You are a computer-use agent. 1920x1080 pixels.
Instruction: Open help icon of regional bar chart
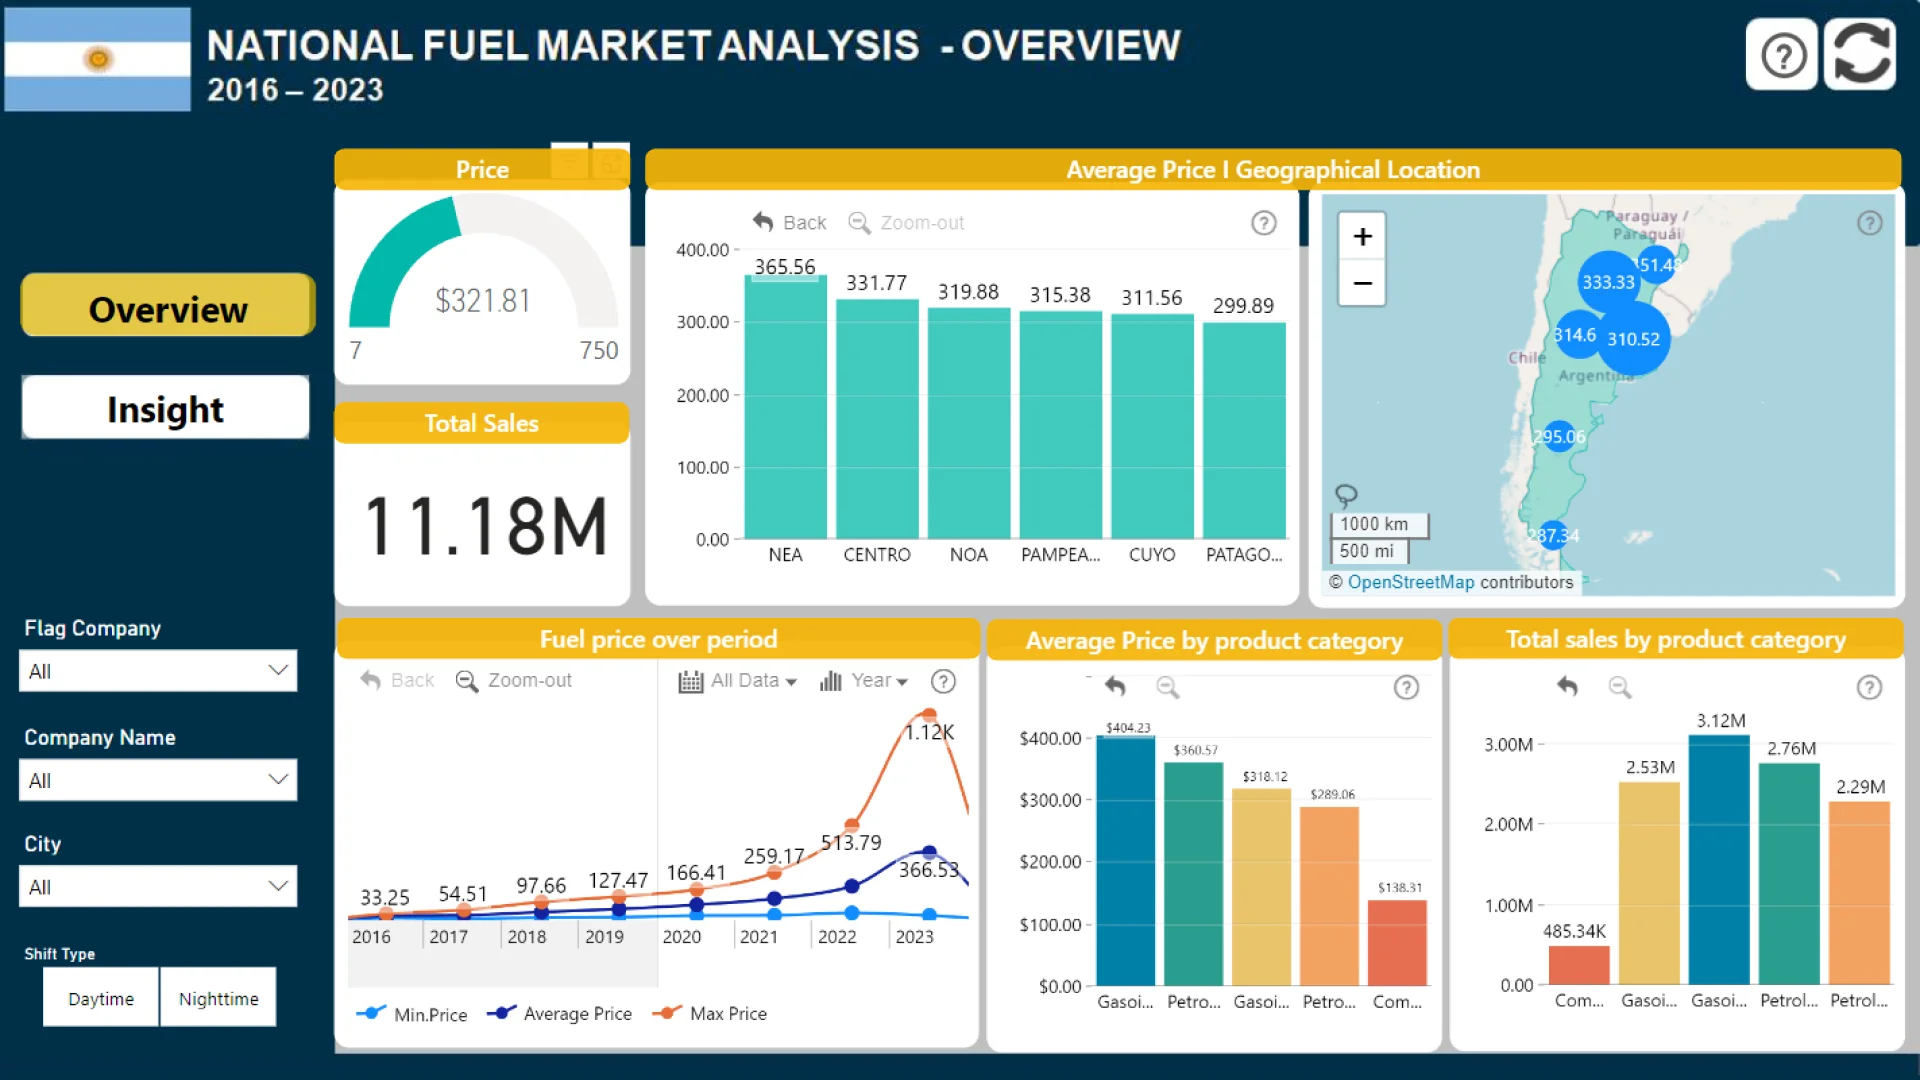coord(1264,223)
